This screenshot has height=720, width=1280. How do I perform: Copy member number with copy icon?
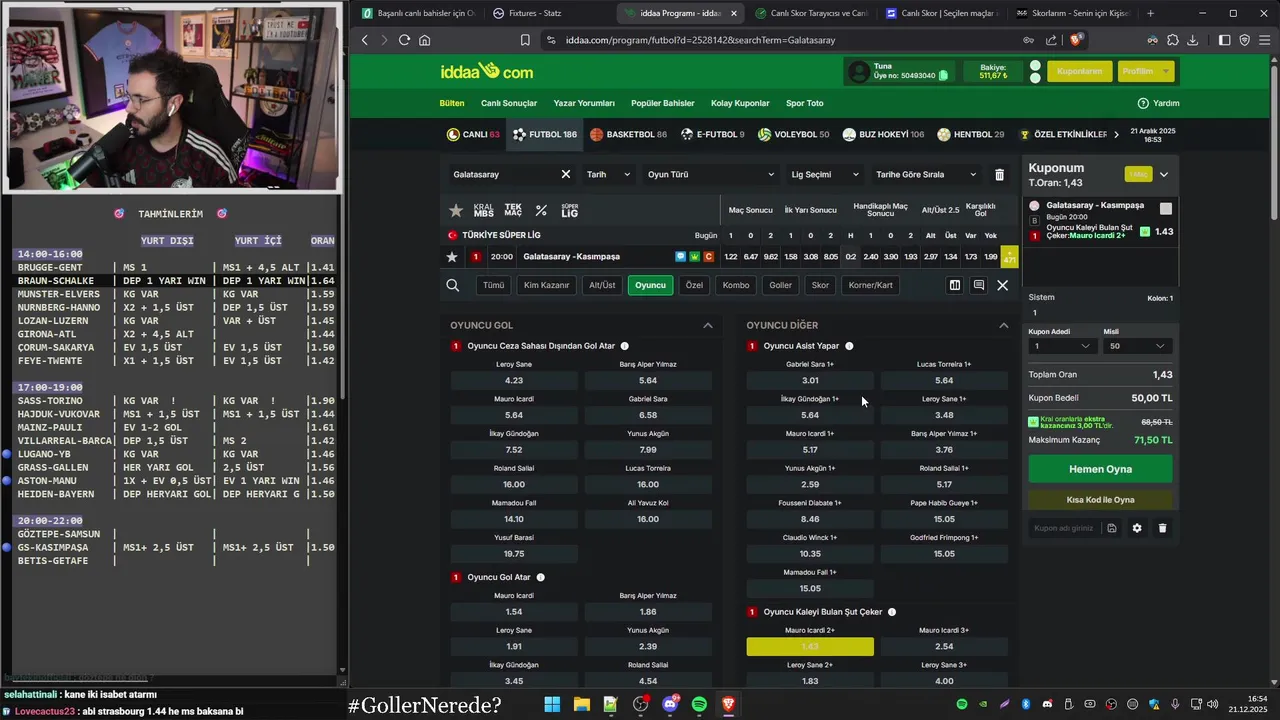tap(943, 76)
